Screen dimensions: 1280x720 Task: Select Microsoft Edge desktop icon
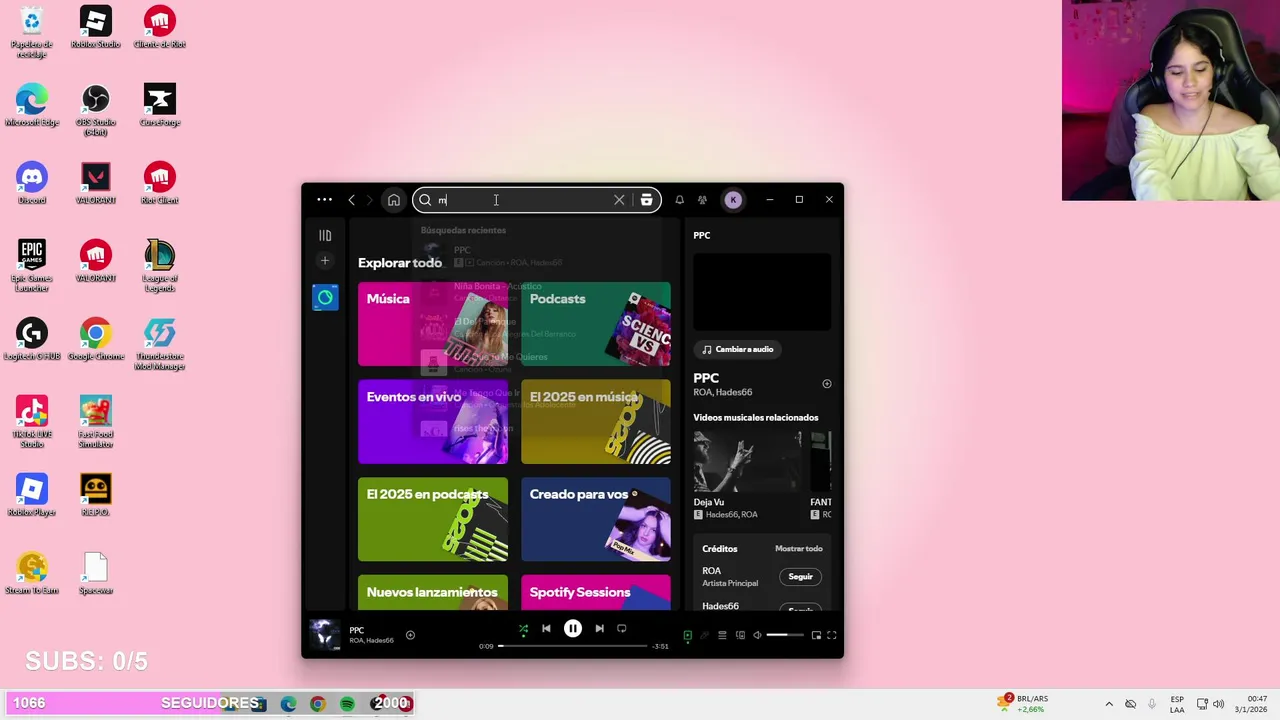pos(32,105)
